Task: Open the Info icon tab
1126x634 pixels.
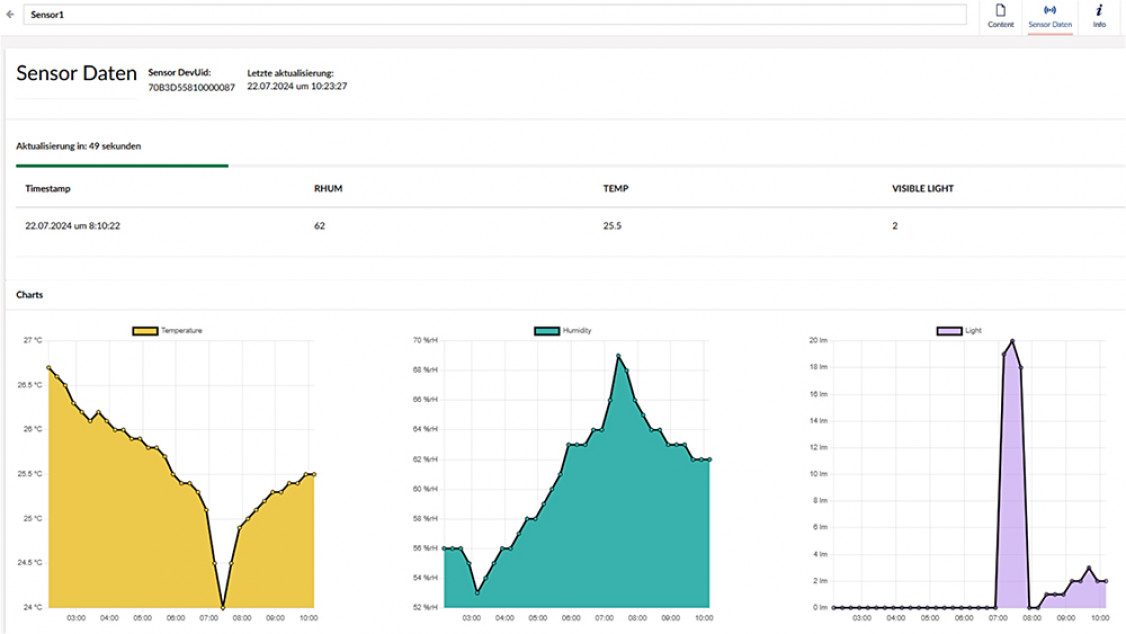Action: pyautogui.click(x=1099, y=16)
